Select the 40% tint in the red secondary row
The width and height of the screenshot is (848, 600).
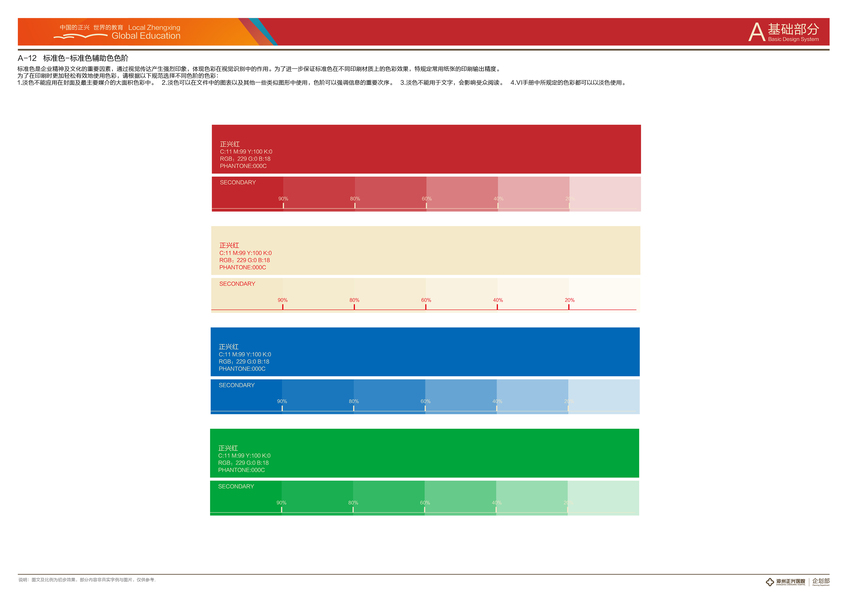(x=534, y=194)
